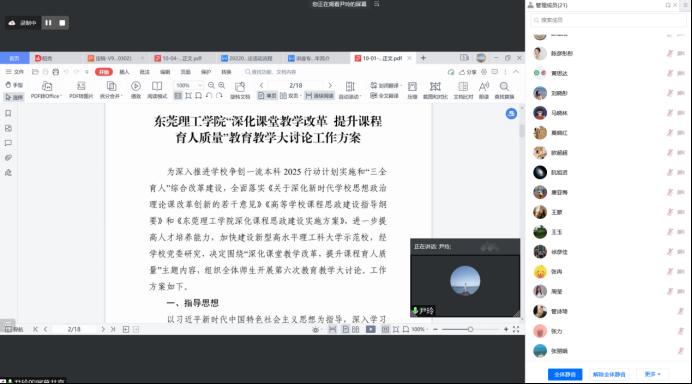Screen dimensions: 692x384
Task: Open 划词翻译 word translation
Action: (385, 85)
